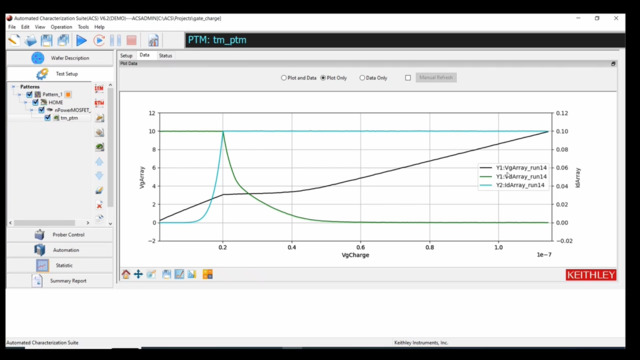Open the Edit menu

25,27
